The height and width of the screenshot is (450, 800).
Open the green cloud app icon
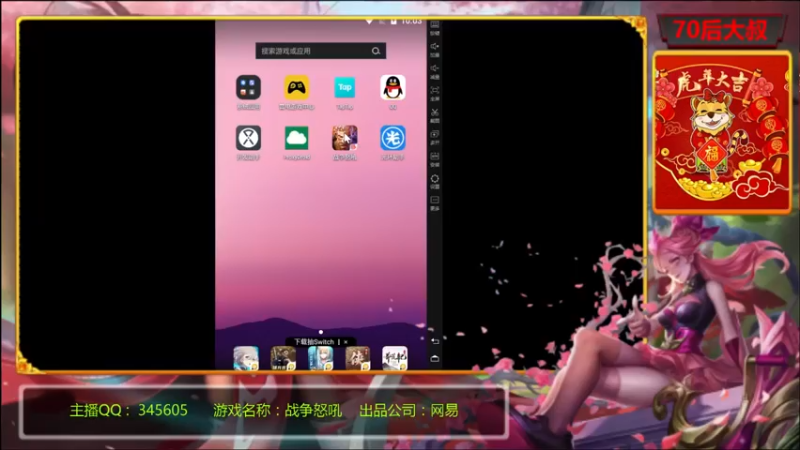[296, 138]
